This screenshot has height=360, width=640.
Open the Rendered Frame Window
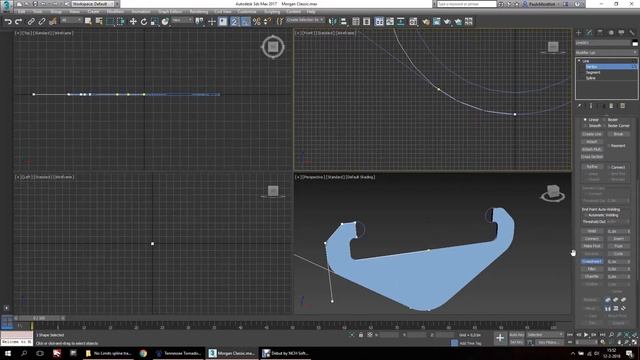pyautogui.click(x=437, y=21)
